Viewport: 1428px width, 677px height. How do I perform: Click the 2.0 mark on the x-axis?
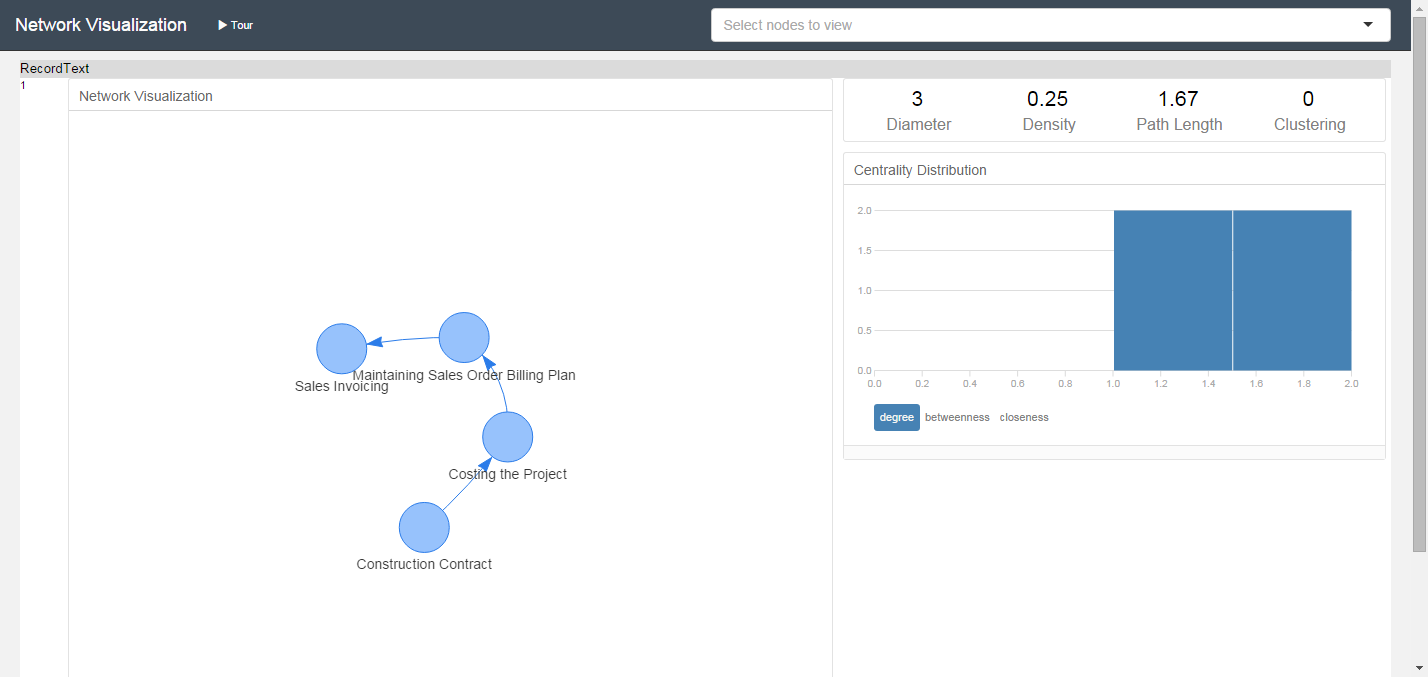pyautogui.click(x=1351, y=382)
